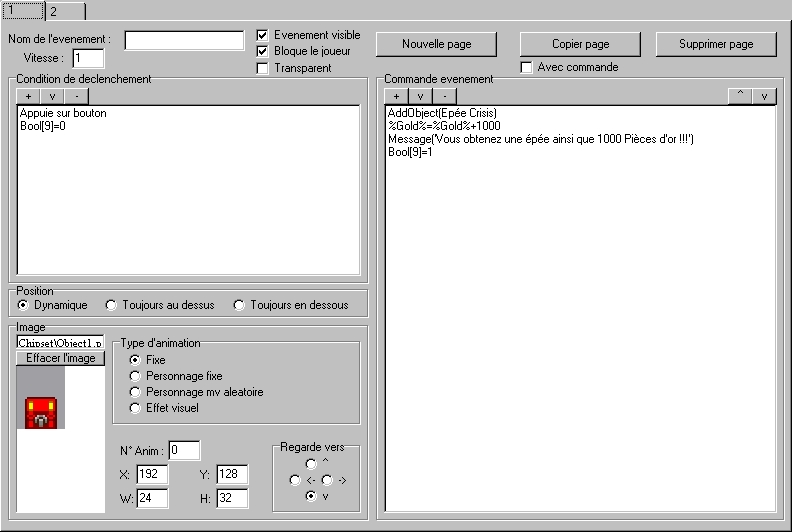Click the treasure chest image preview
Image resolution: width=792 pixels, height=532 pixels.
tap(41, 411)
